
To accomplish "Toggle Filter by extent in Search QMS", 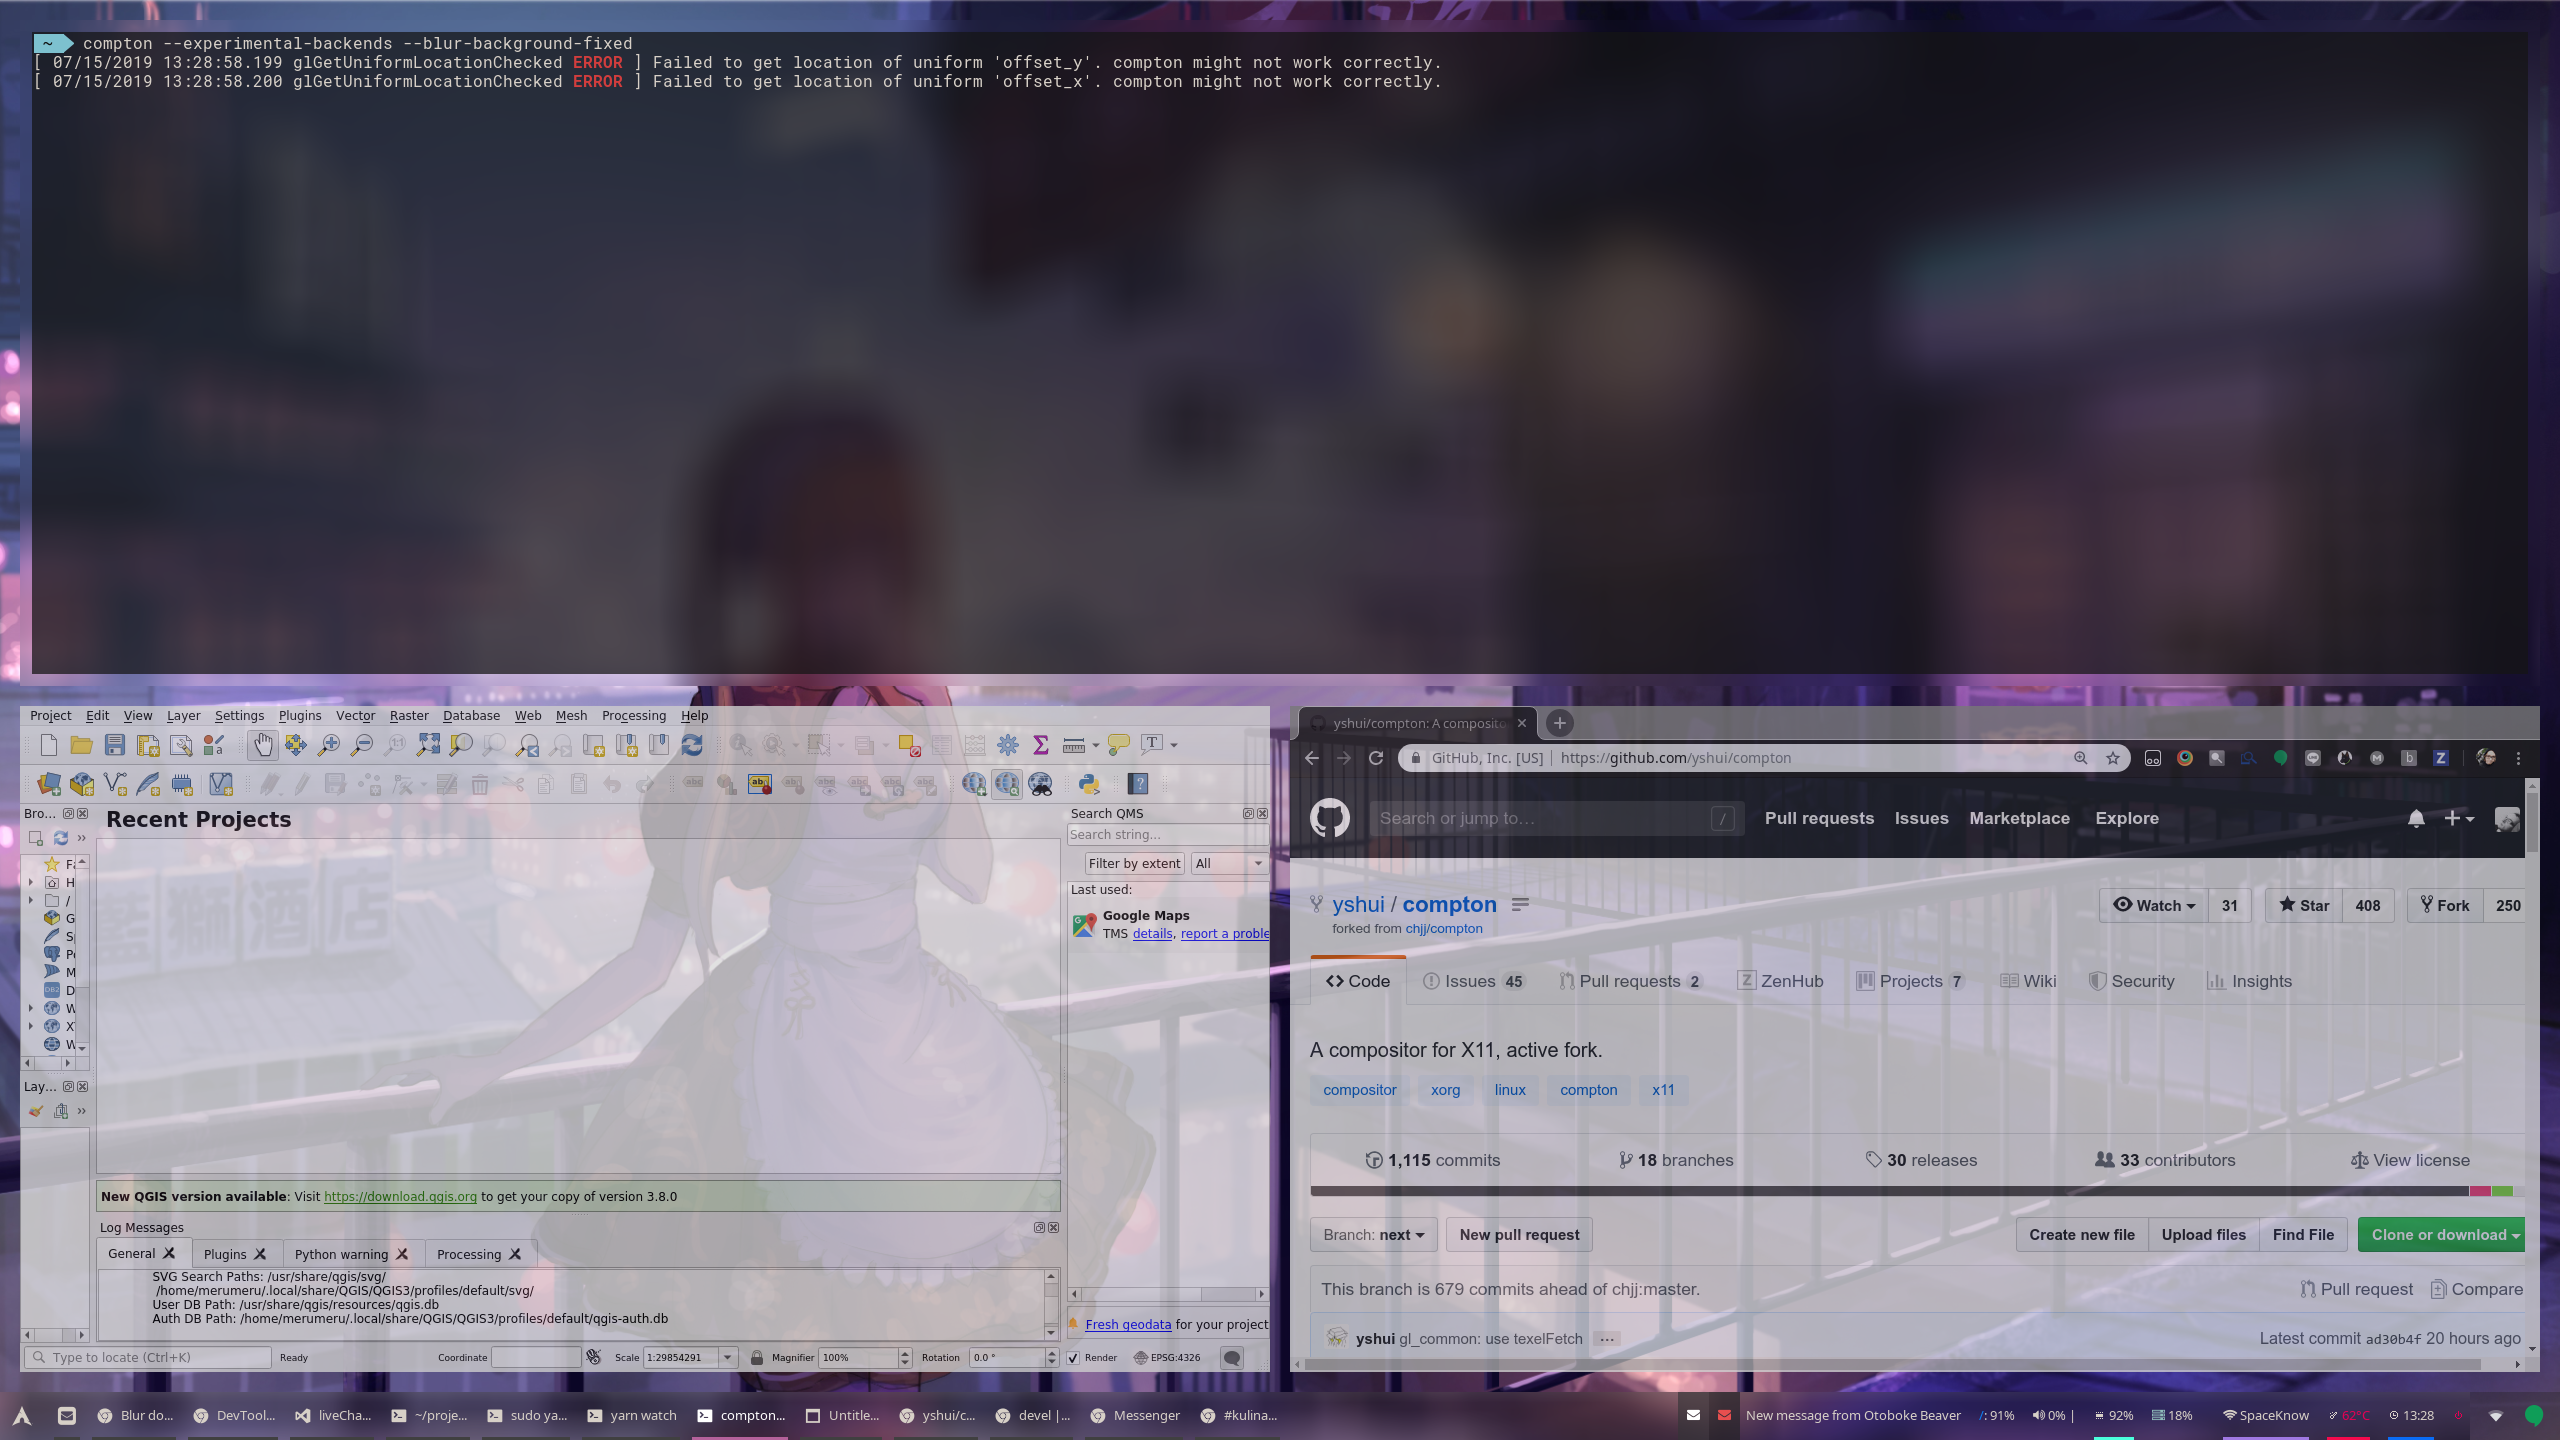I will (1134, 863).
